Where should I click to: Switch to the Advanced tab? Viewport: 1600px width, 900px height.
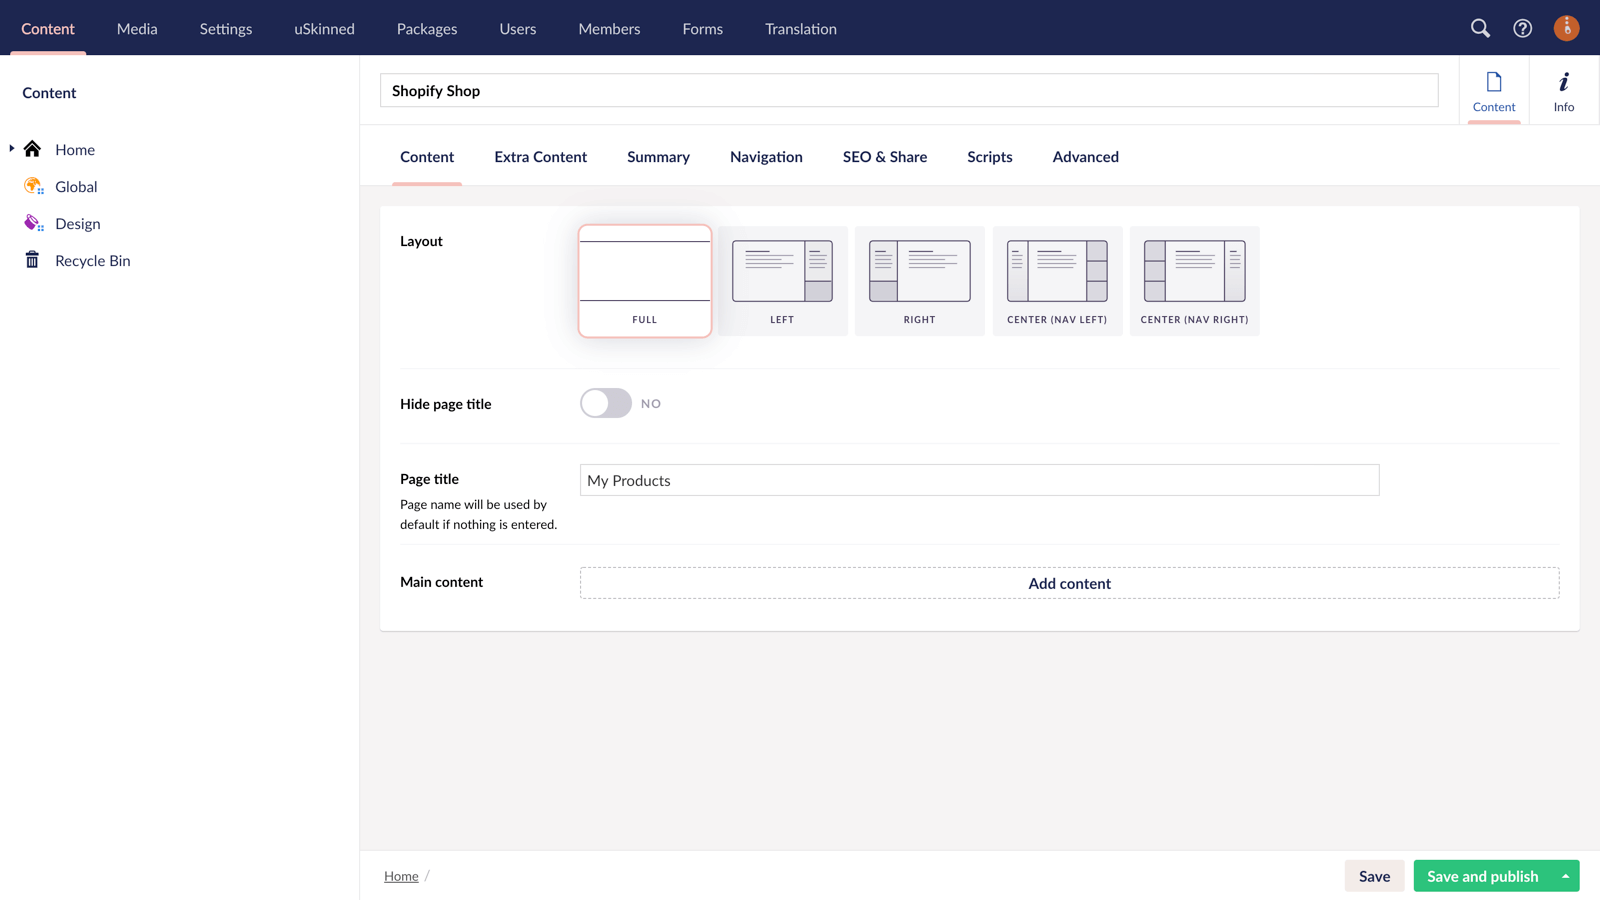tap(1086, 157)
